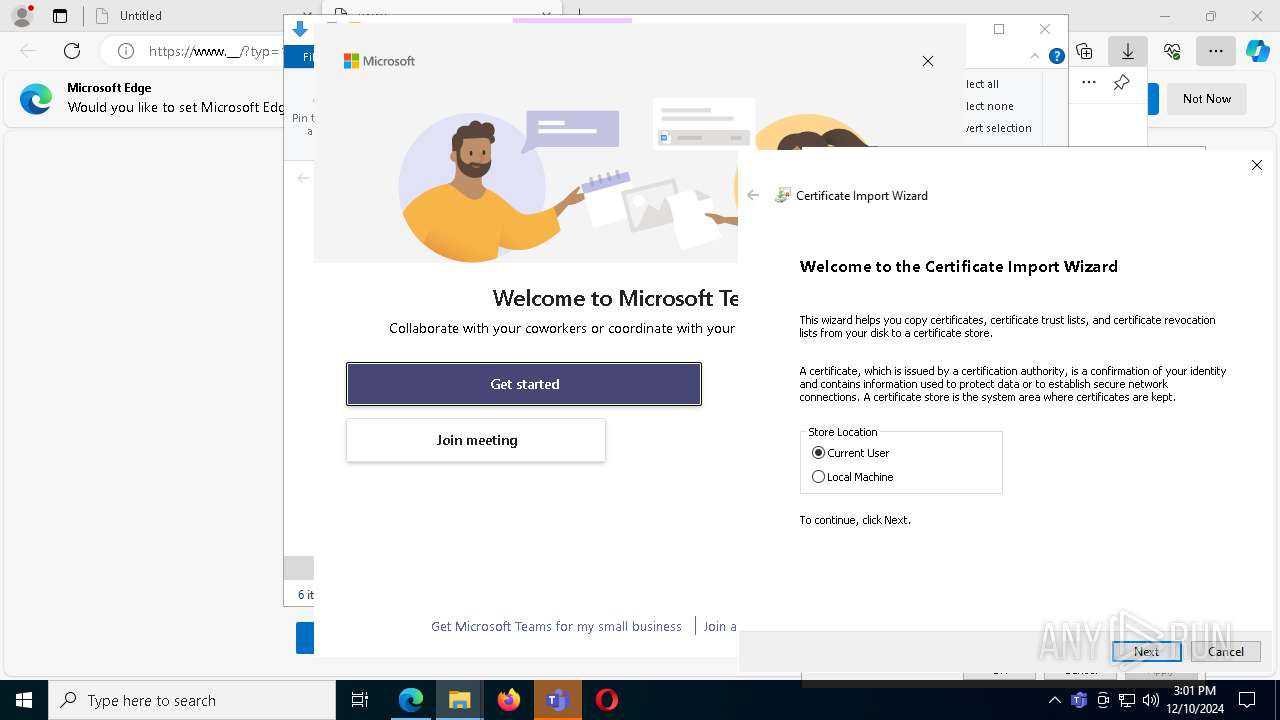Viewport: 1280px width, 720px height.
Task: Refresh the Edge page
Action: [x=72, y=50]
